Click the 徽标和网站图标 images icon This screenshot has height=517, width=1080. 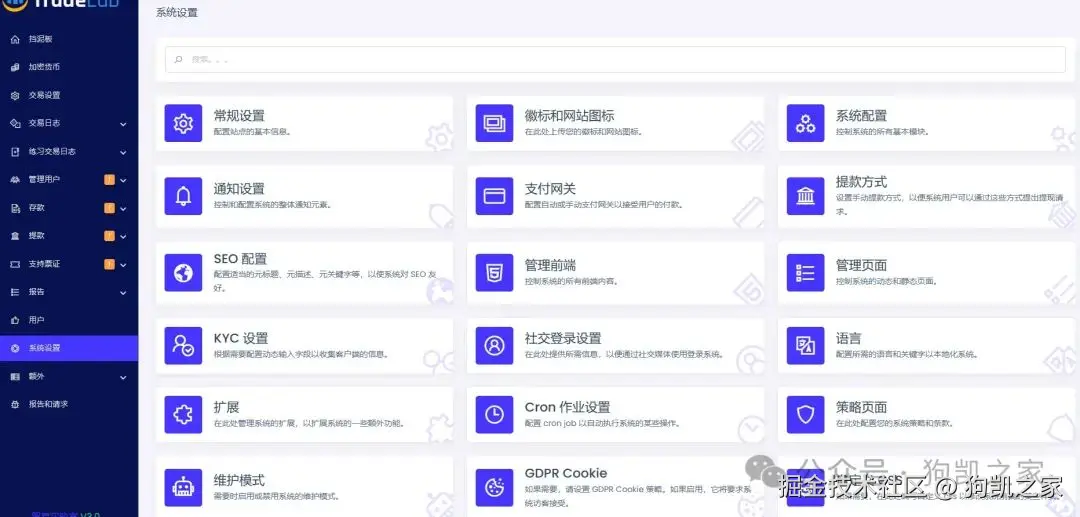[x=495, y=123]
